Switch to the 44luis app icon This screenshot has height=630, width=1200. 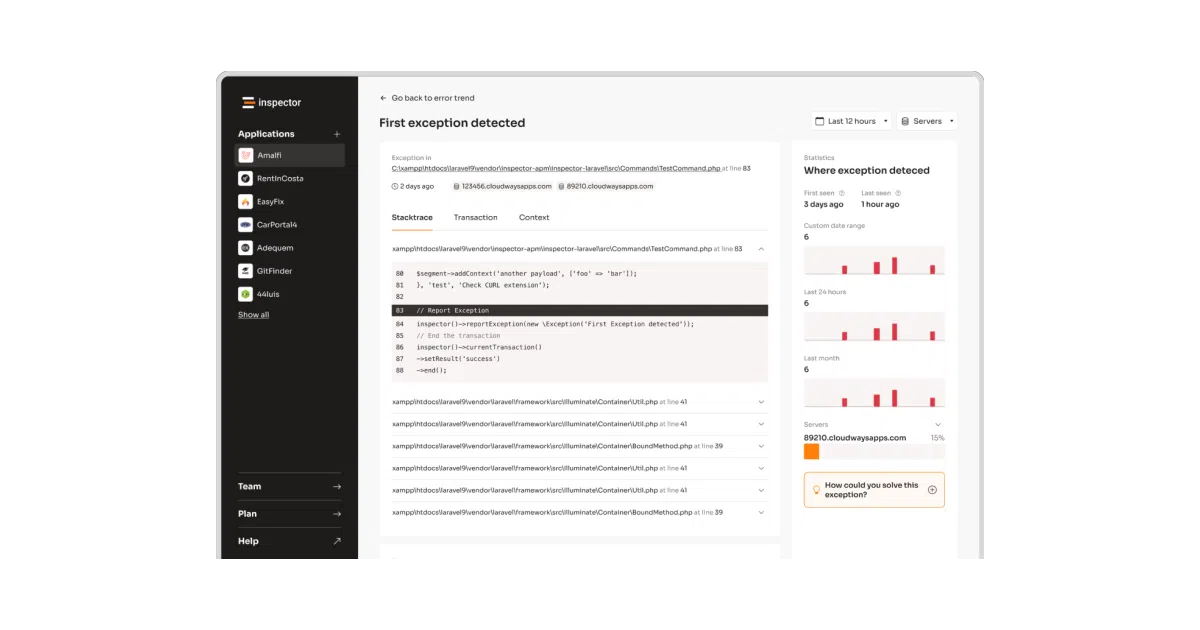[245, 294]
